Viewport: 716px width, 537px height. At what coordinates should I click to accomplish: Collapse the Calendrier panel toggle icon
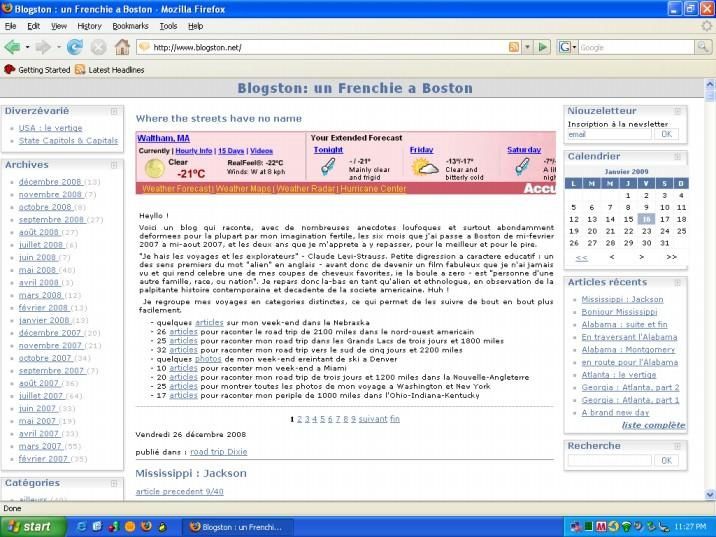click(x=678, y=157)
